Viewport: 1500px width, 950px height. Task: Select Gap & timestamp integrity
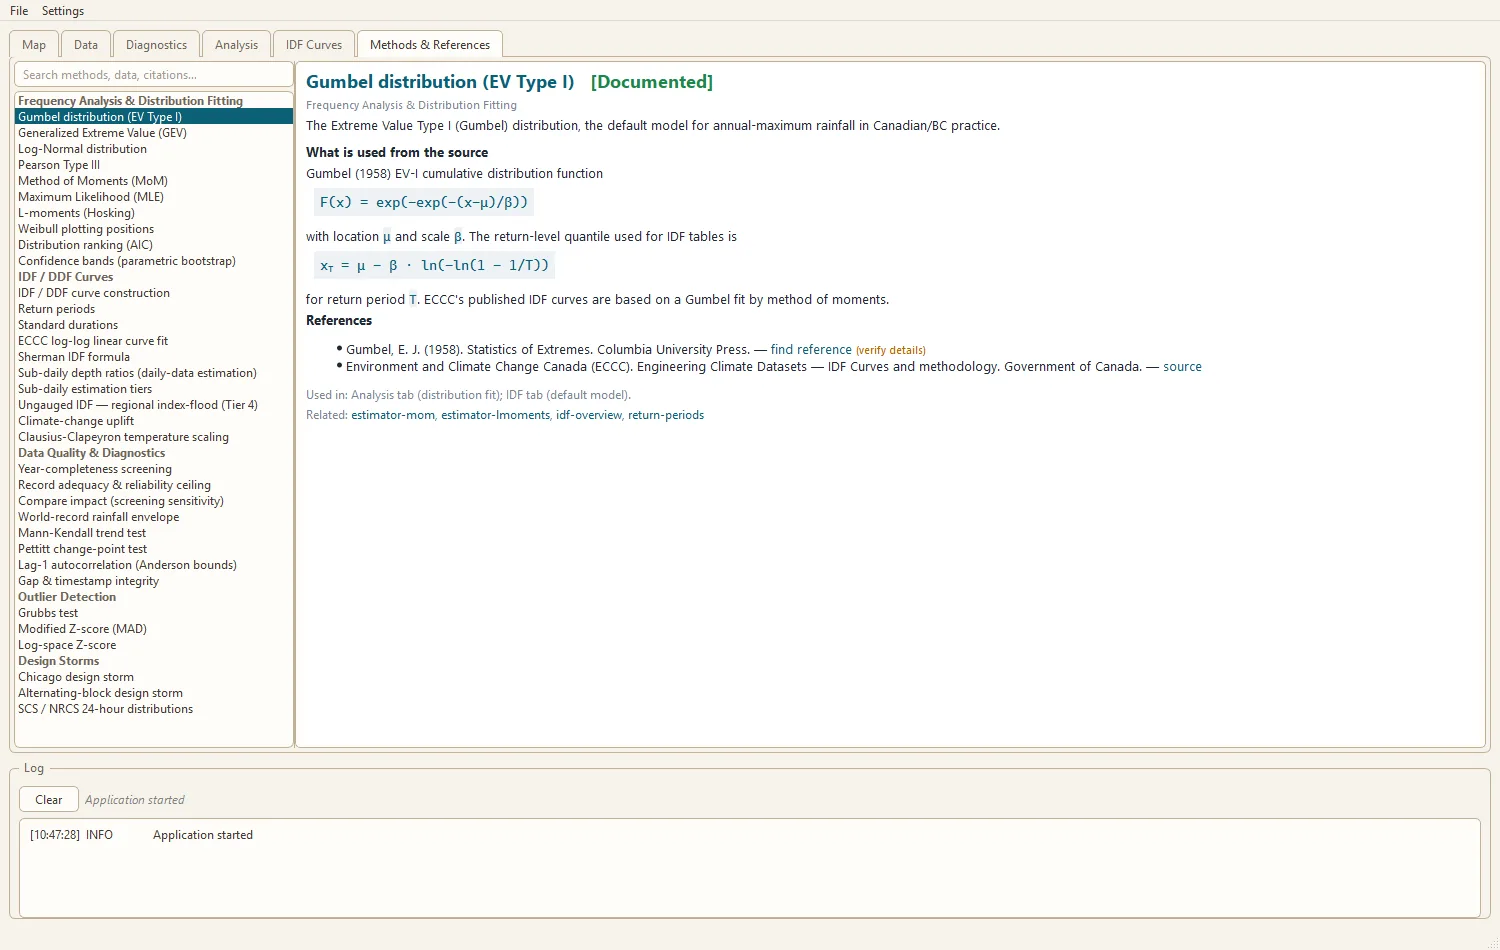coord(154,581)
